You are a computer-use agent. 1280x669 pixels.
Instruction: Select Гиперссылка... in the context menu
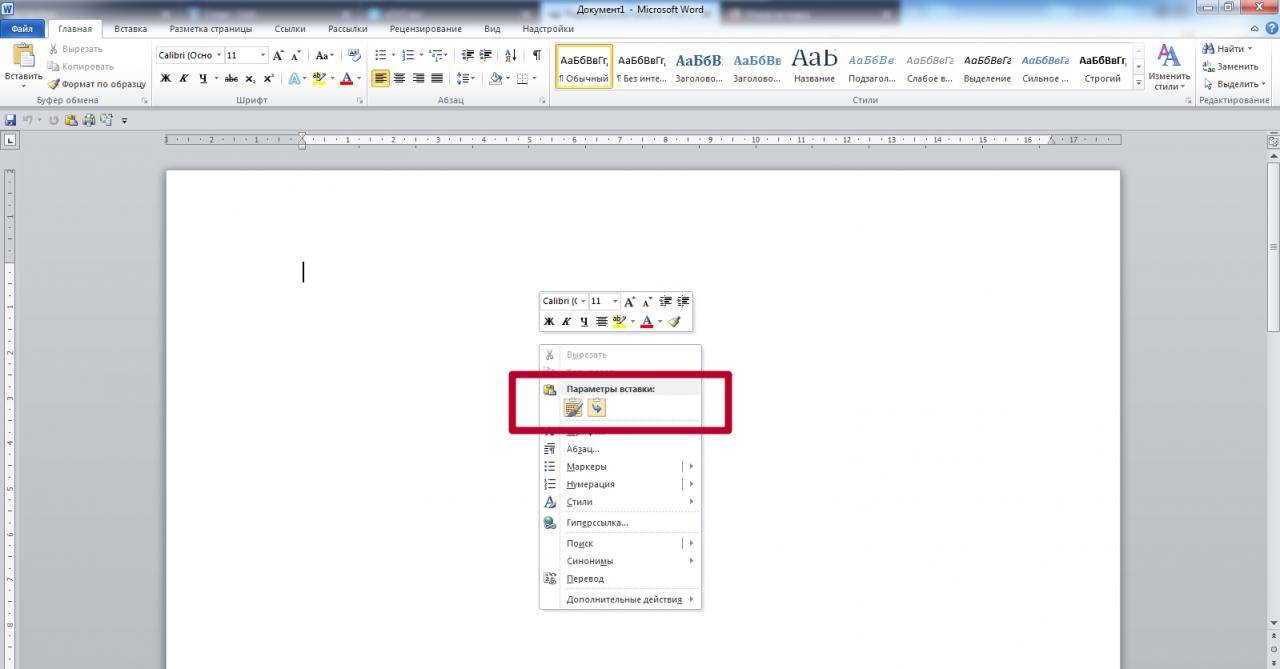pos(597,523)
